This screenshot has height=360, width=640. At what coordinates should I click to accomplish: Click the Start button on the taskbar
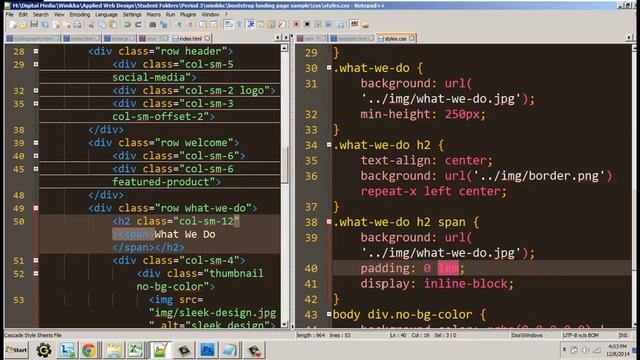pyautogui.click(x=16, y=350)
